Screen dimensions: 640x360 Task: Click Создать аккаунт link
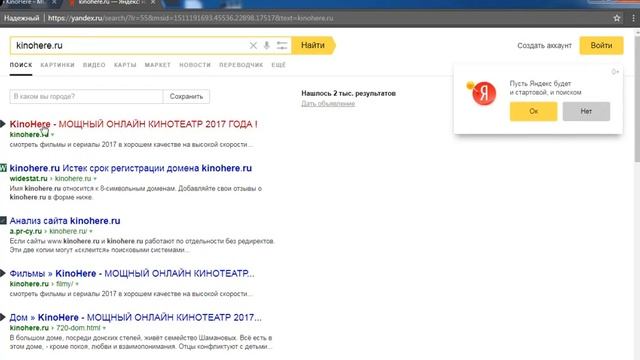(544, 46)
